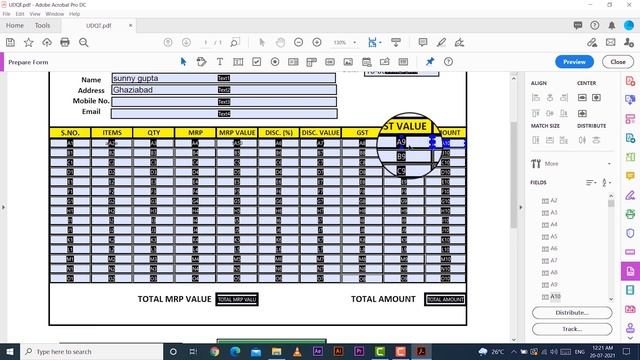Bookmark file with star icon
The image size is (640, 360).
29,42
